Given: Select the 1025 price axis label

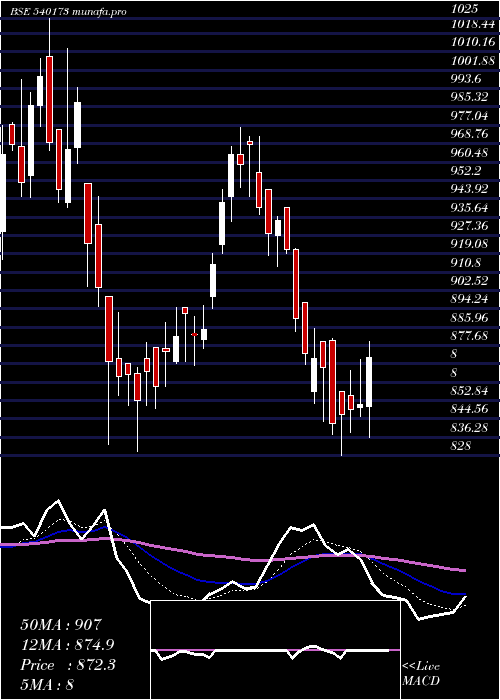Looking at the screenshot, I should (465, 8).
